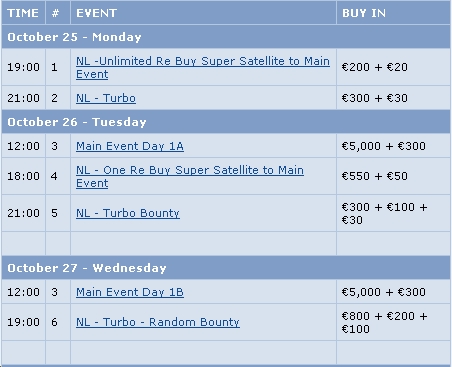
Task: Click the €200 + €20 buy-in cell
Action: click(393, 67)
